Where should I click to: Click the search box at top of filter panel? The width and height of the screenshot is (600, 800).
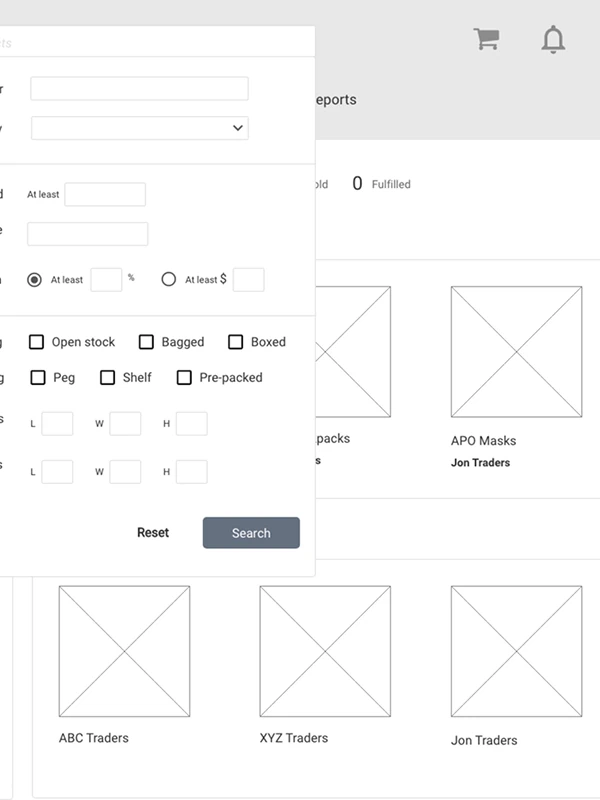coord(157,43)
